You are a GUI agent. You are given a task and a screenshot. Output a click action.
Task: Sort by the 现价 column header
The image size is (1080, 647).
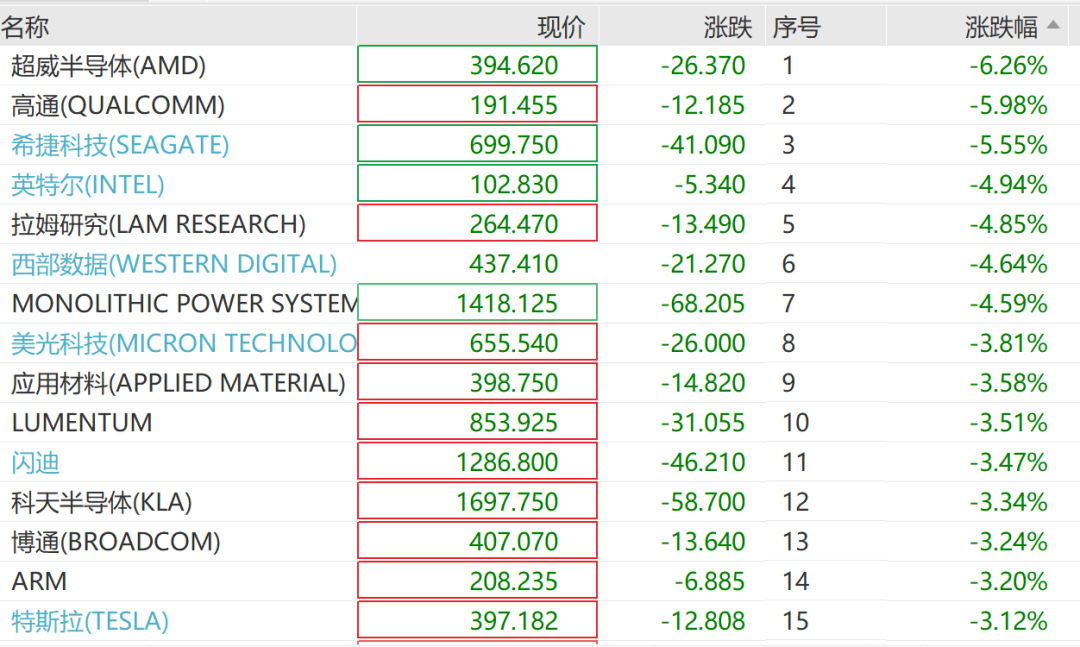(561, 27)
